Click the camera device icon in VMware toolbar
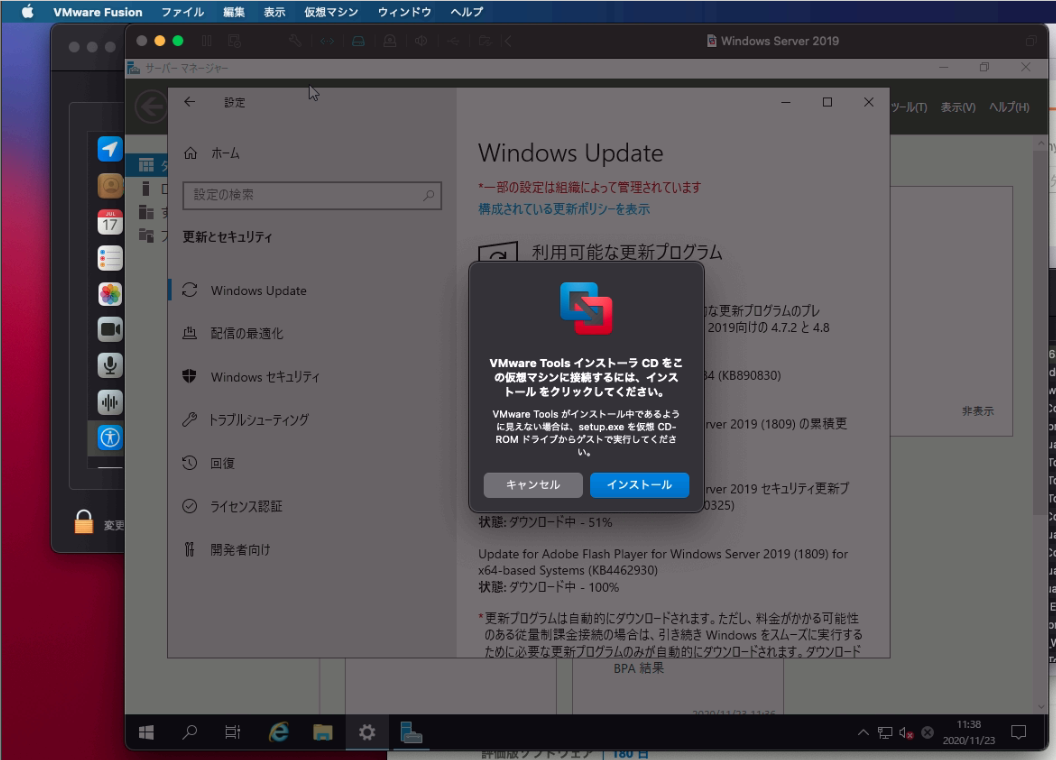 point(390,41)
